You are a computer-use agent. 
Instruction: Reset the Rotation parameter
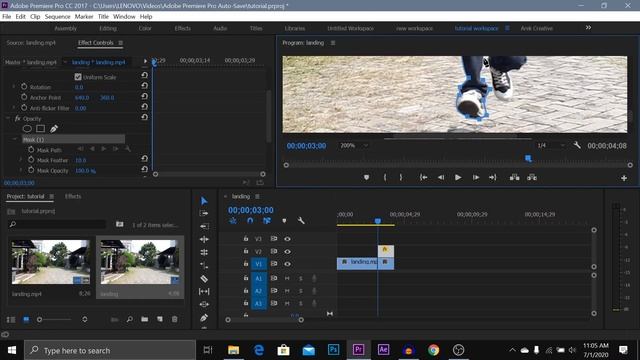click(144, 86)
